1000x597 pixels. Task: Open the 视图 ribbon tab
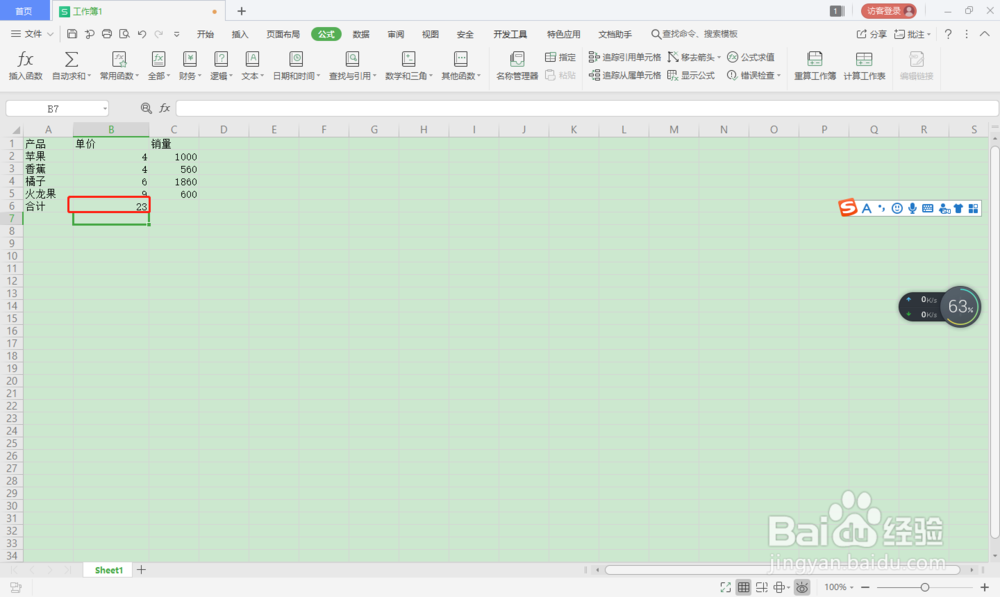point(430,34)
